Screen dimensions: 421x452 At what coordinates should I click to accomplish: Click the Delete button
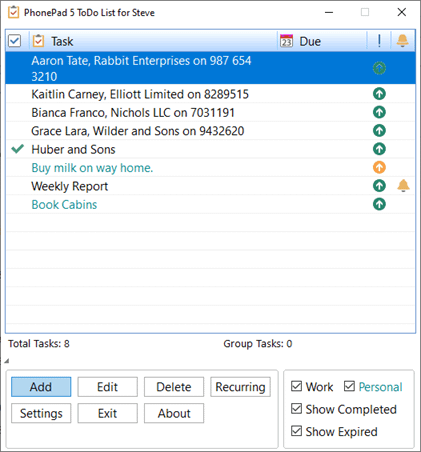point(174,387)
